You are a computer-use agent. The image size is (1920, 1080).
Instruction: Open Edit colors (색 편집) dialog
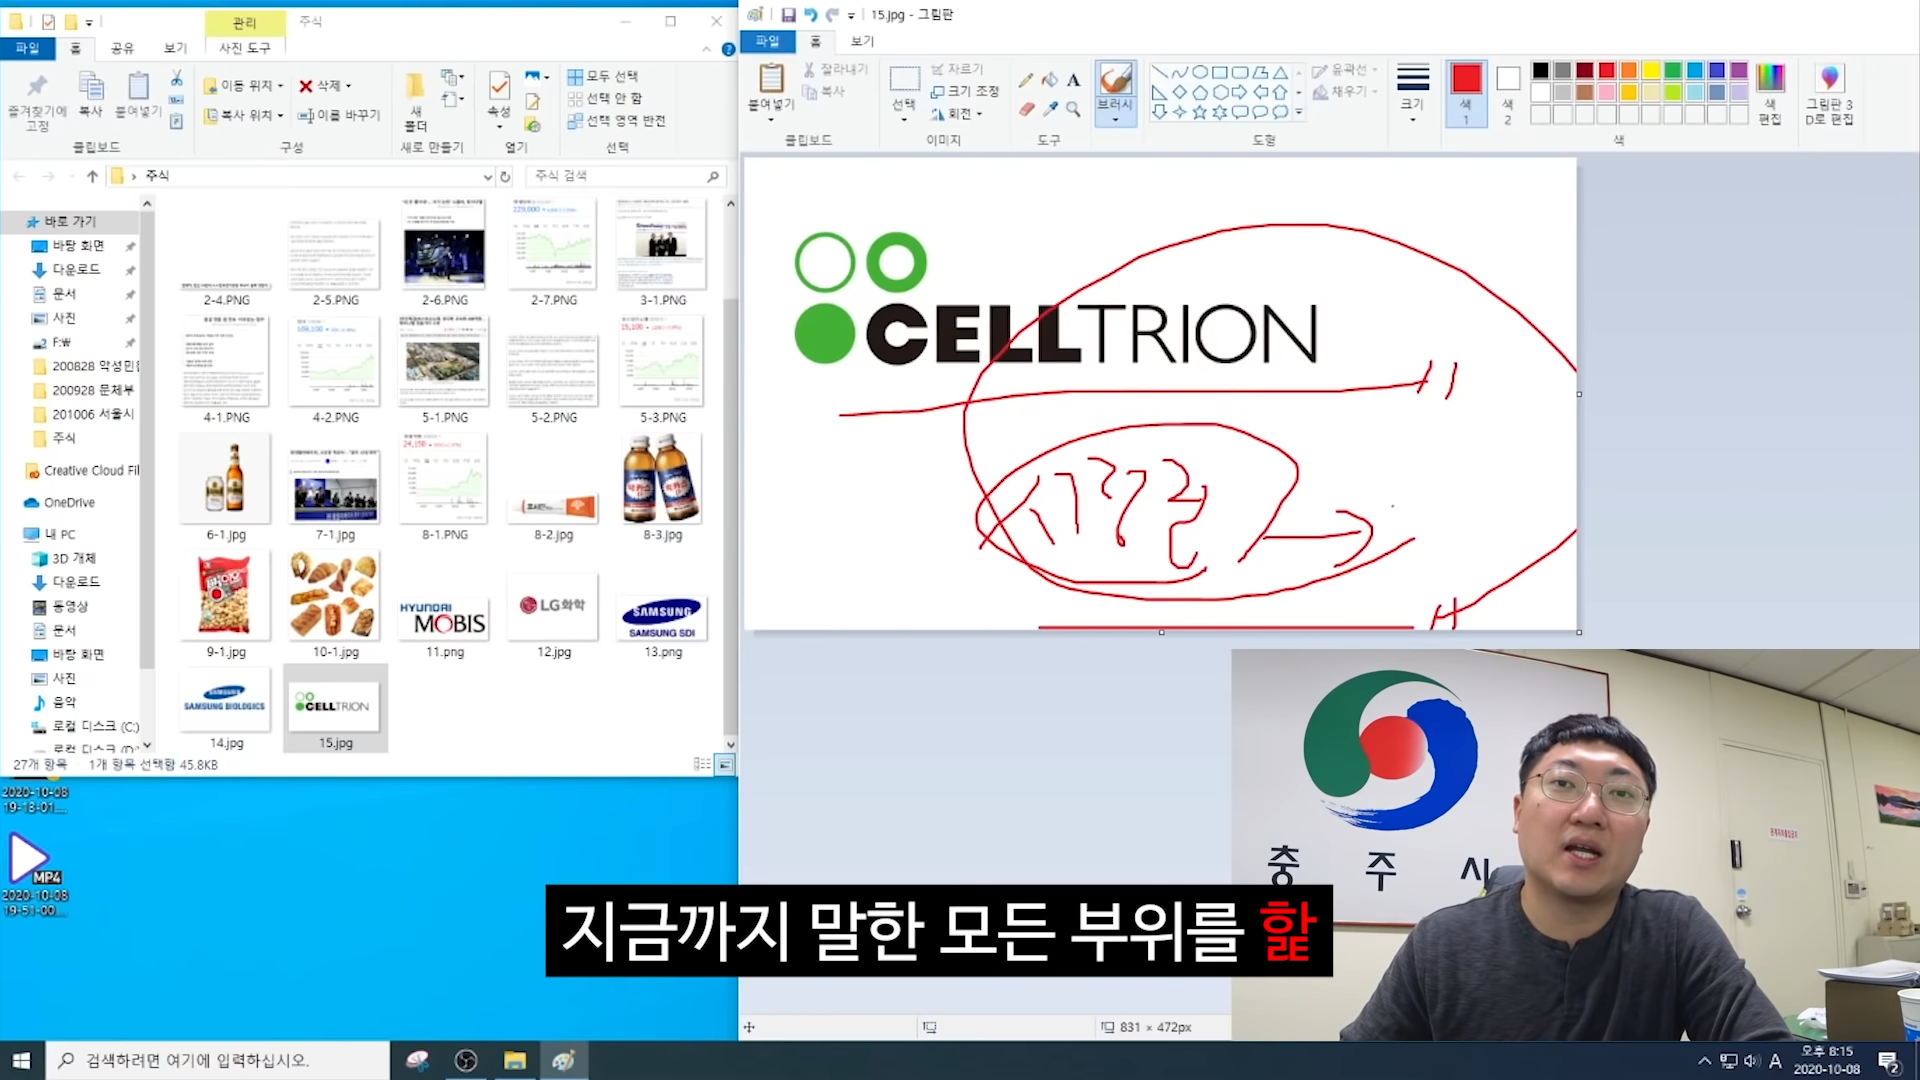pos(1770,95)
